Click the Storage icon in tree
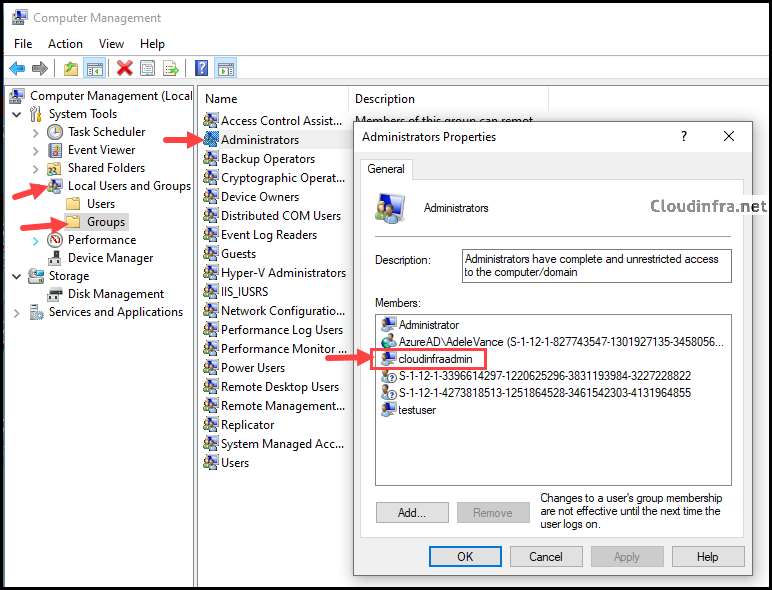Viewport: 772px width, 590px height. coord(36,276)
